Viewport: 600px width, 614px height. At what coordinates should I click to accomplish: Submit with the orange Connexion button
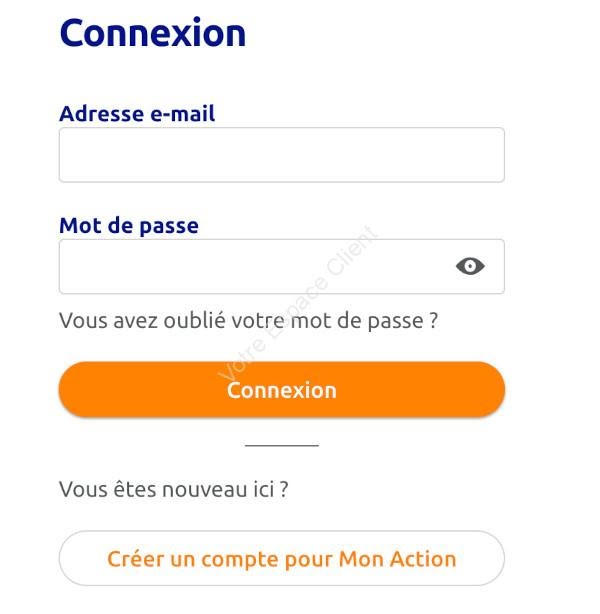(282, 390)
